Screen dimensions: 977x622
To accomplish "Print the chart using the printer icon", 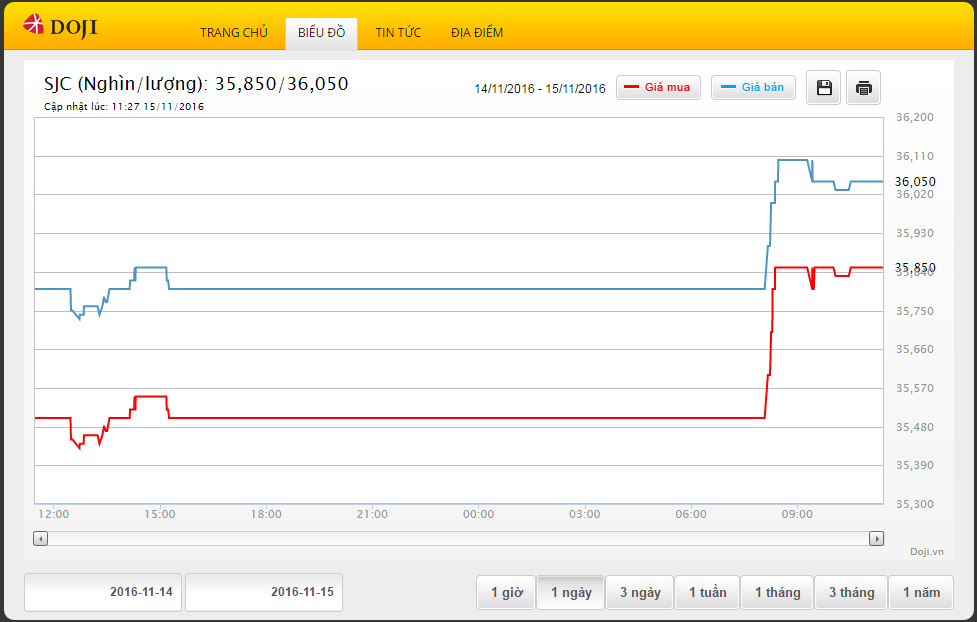I will tap(864, 88).
